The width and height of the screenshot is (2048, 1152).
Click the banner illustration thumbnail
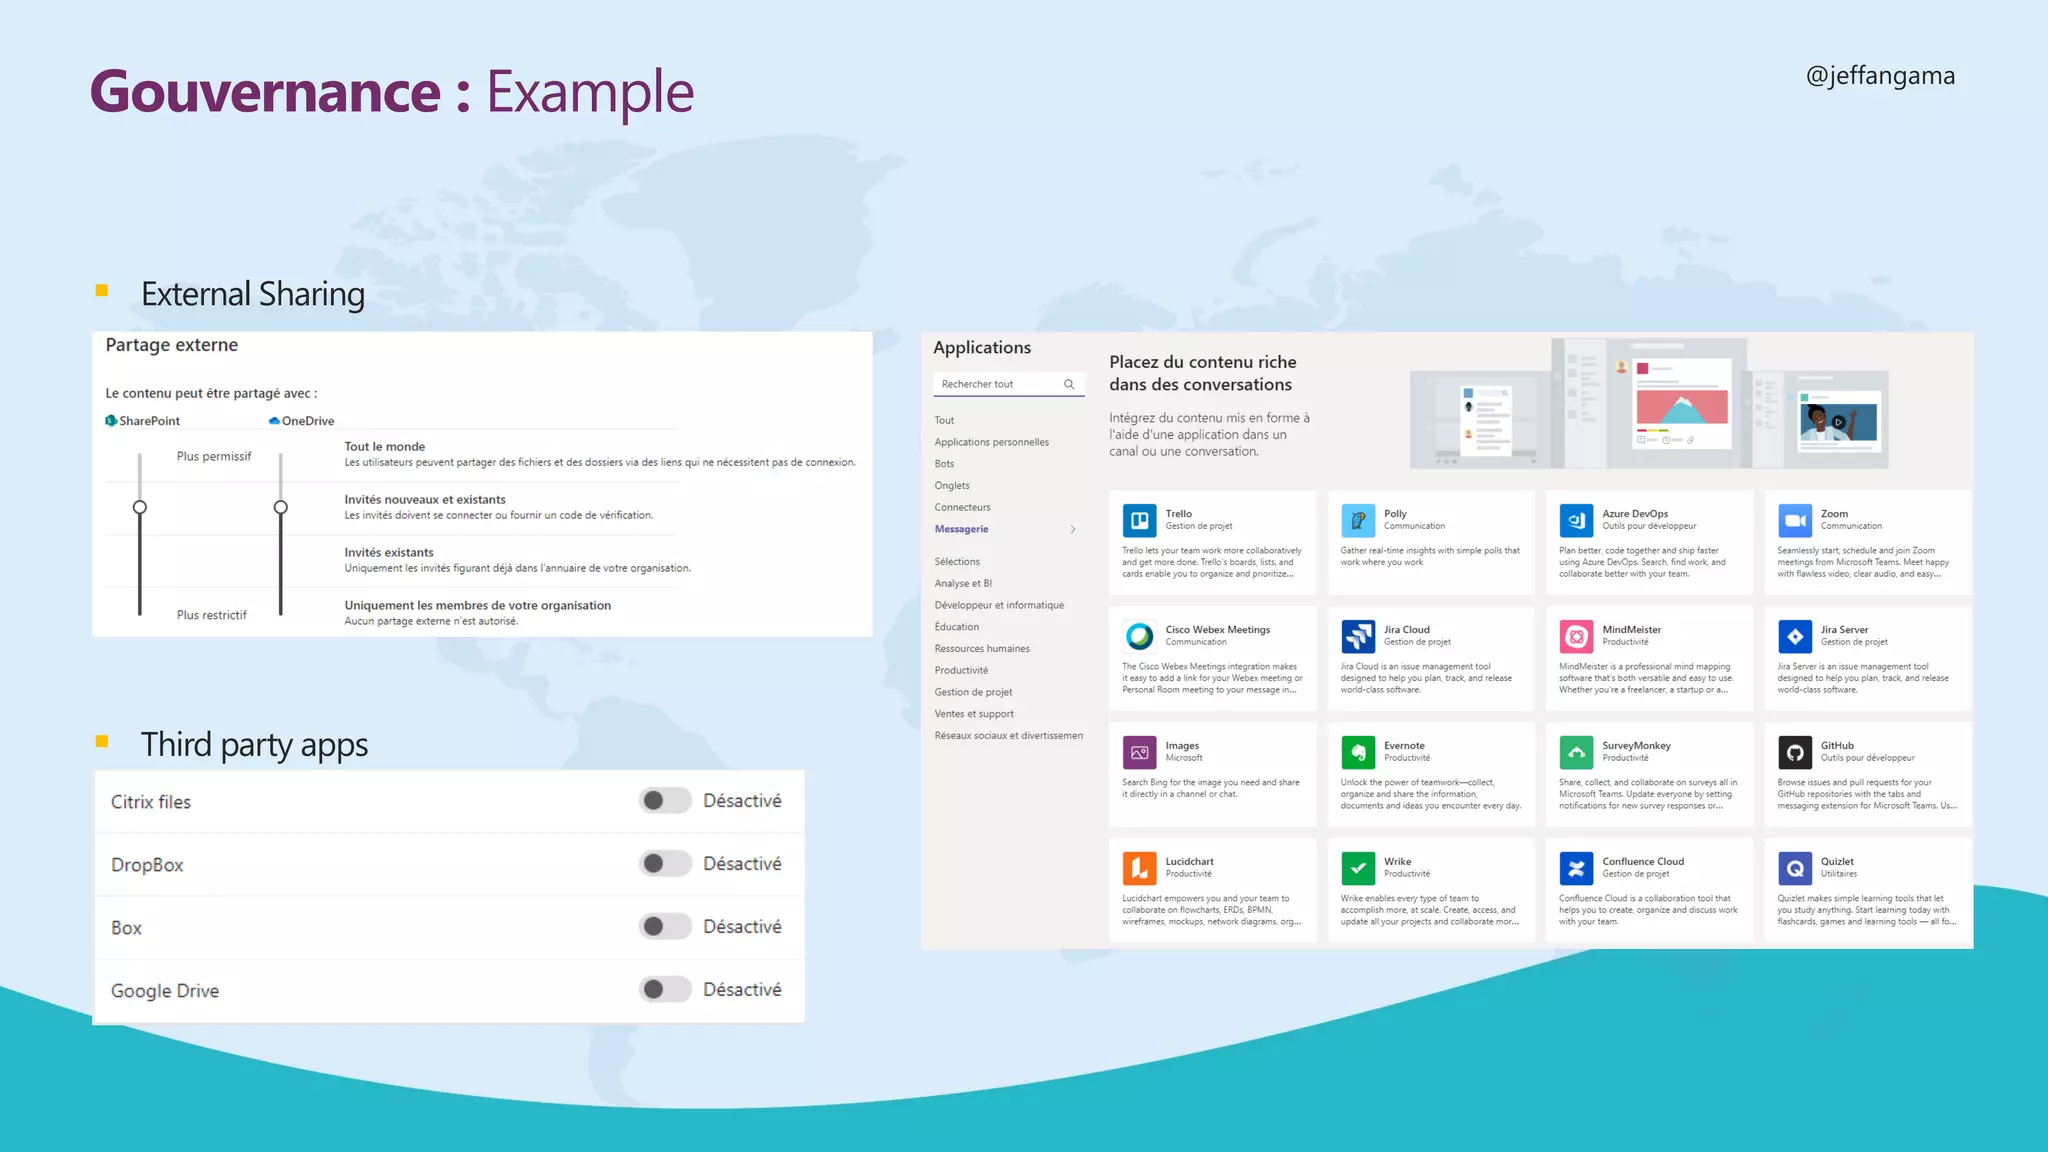[x=1649, y=403]
